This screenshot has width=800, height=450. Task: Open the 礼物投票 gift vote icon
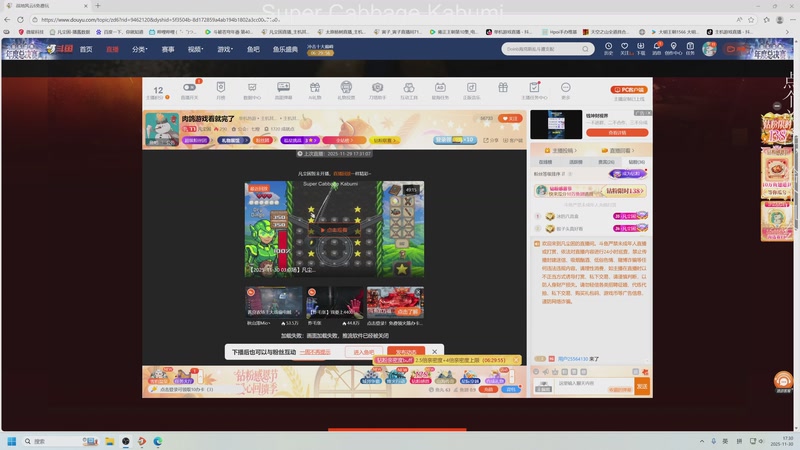pyautogui.click(x=346, y=87)
